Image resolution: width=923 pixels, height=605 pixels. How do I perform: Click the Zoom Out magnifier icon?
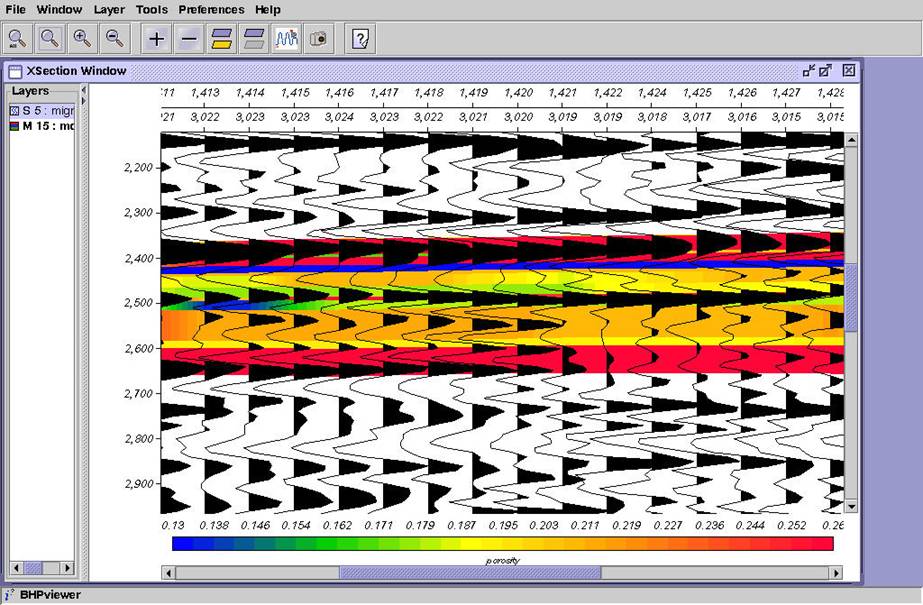[115, 39]
